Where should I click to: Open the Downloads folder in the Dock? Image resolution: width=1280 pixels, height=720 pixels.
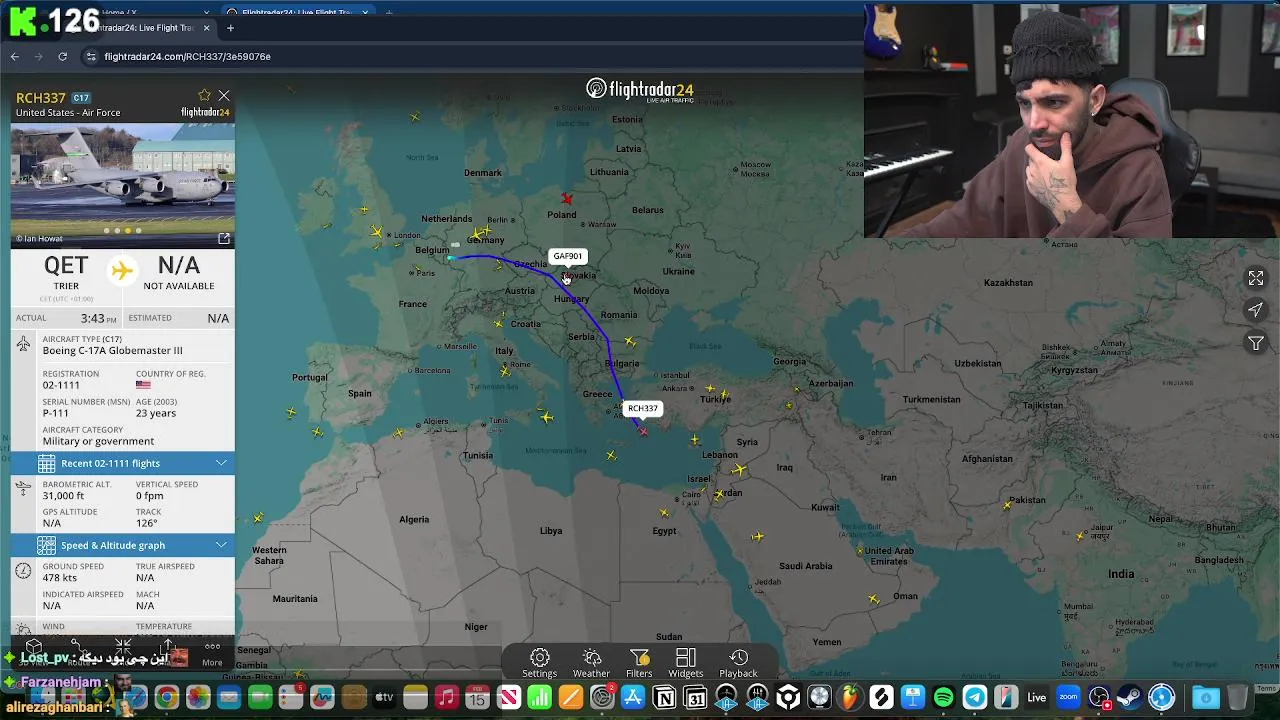tap(1206, 698)
